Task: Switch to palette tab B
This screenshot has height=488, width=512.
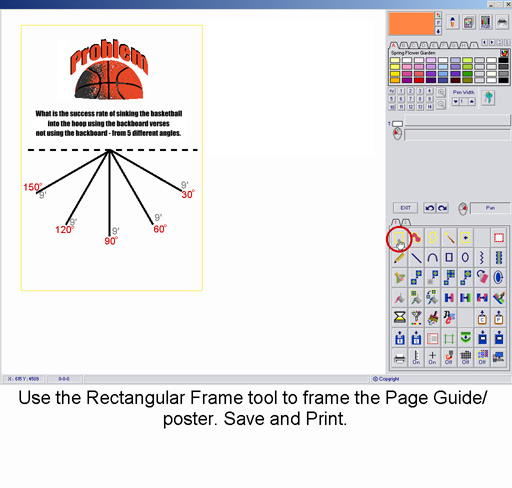Action: (x=404, y=45)
